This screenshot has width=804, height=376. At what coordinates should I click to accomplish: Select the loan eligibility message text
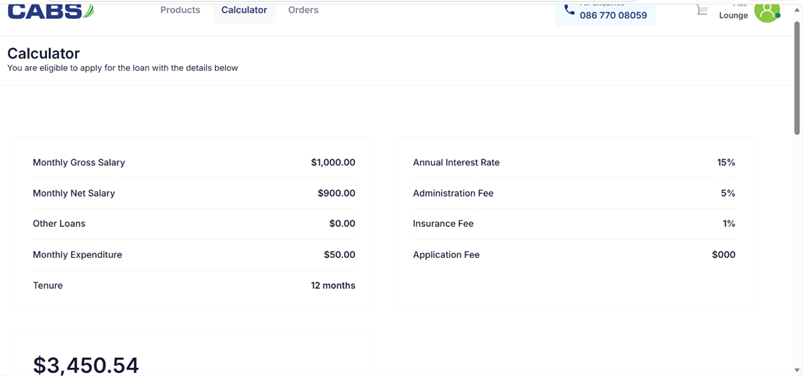coord(123,68)
